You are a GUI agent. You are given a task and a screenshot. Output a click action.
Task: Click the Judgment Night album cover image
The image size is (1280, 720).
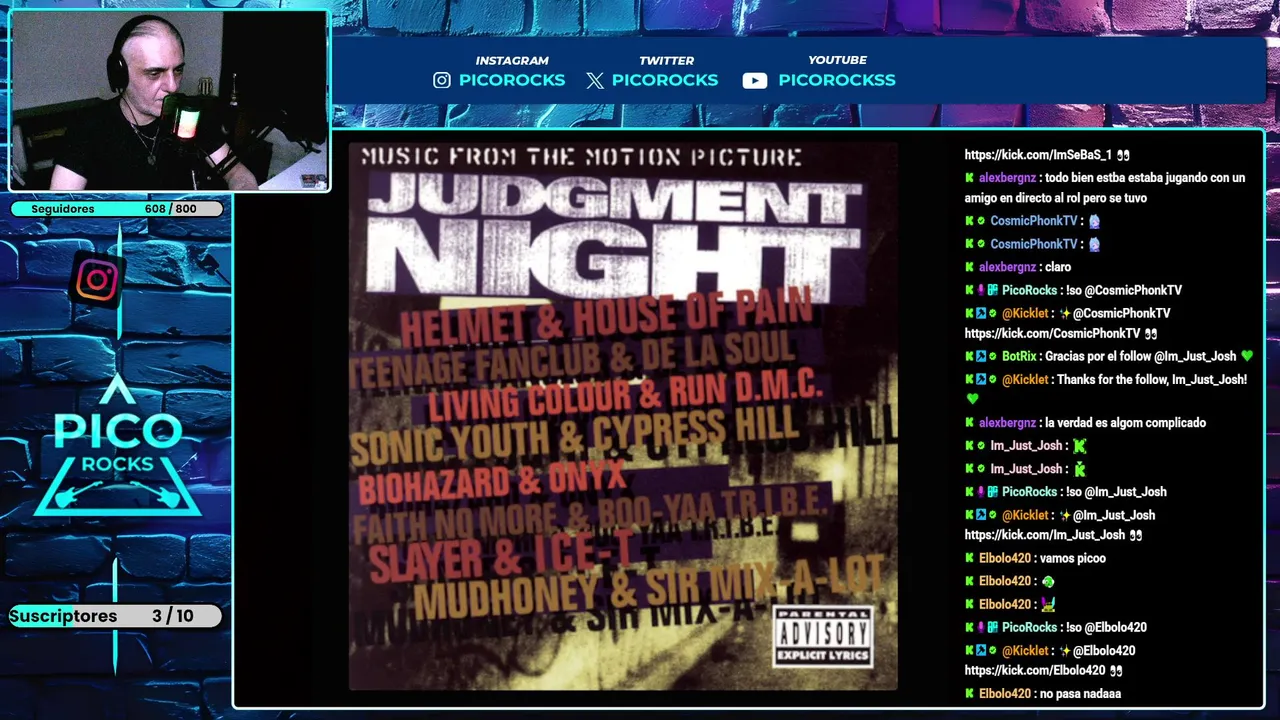[623, 416]
